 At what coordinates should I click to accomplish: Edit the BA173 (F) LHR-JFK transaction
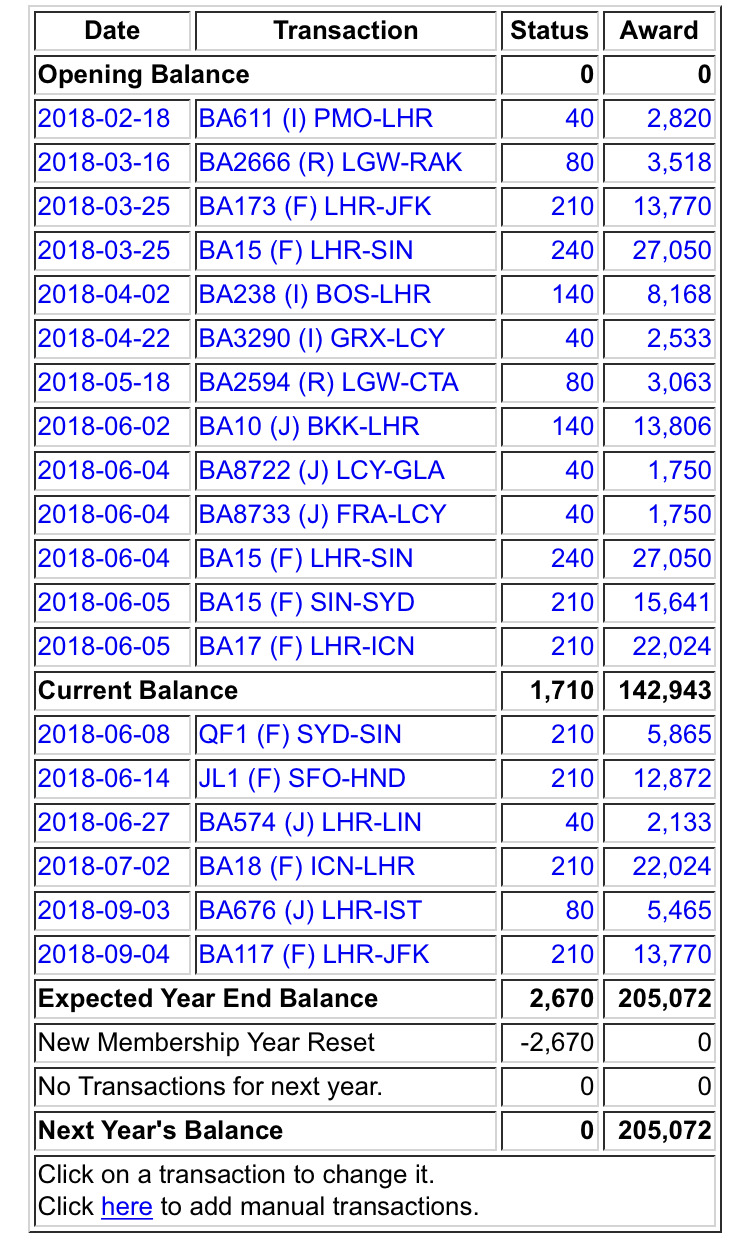click(x=315, y=207)
